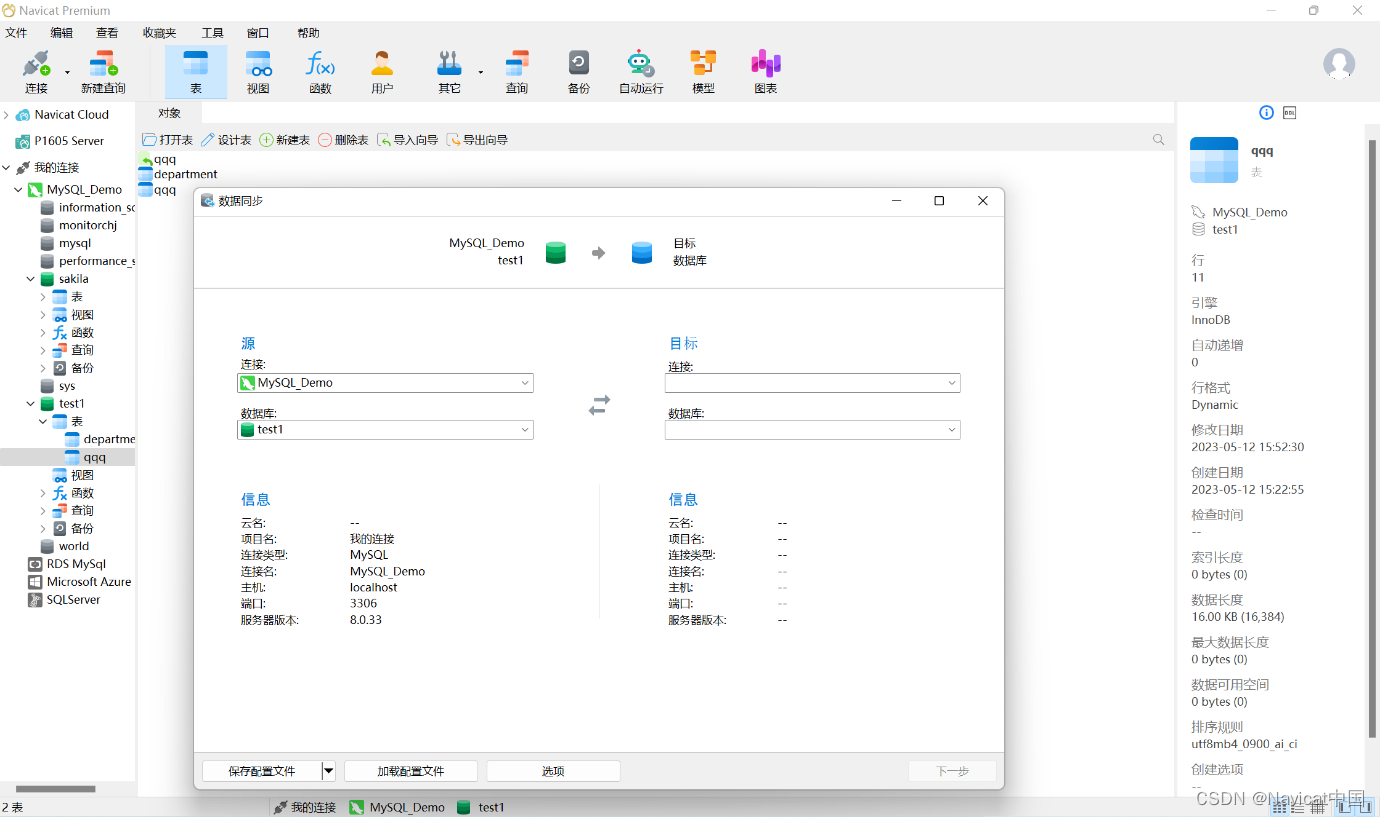
Task: Select the 函数 (Function) toolbar icon
Action: 320,72
